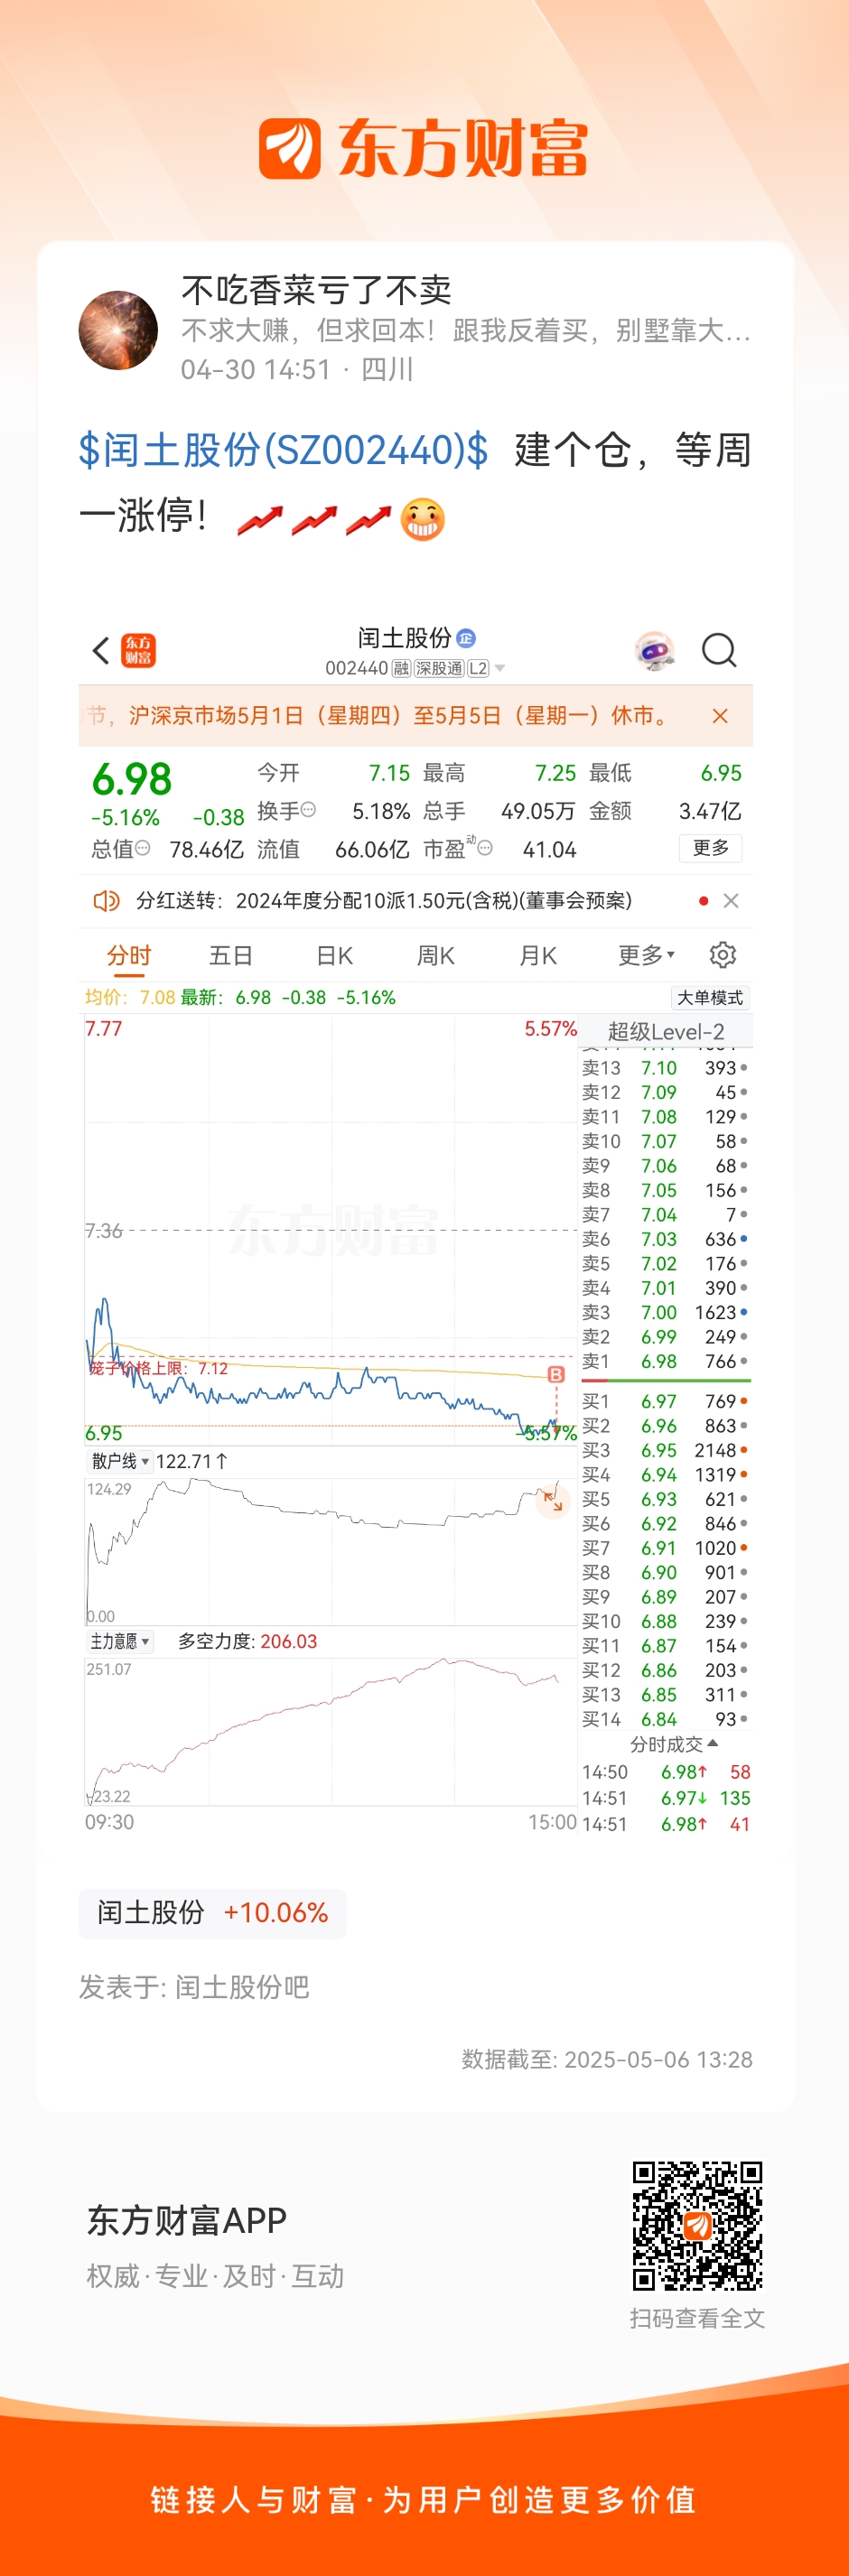
Task: Tap the orange dot on 买3 row
Action: [743, 1450]
